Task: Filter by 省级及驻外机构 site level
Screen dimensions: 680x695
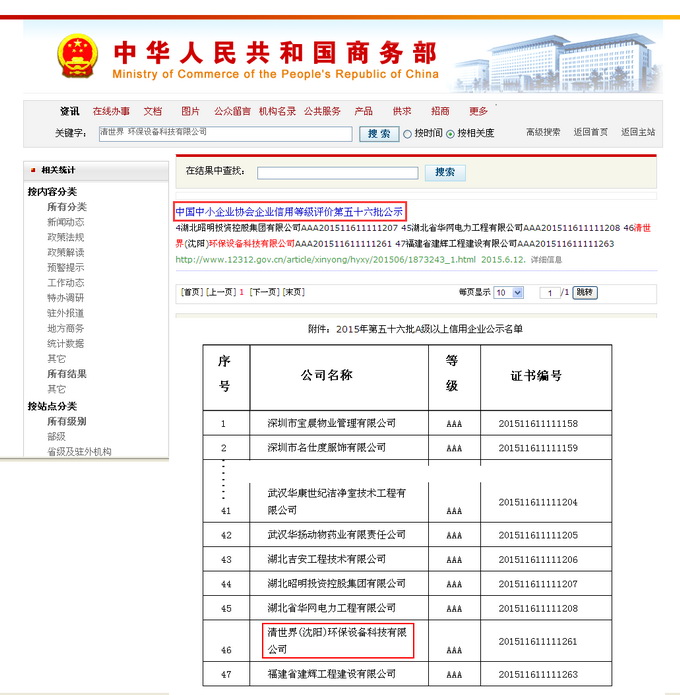Action: [79, 452]
